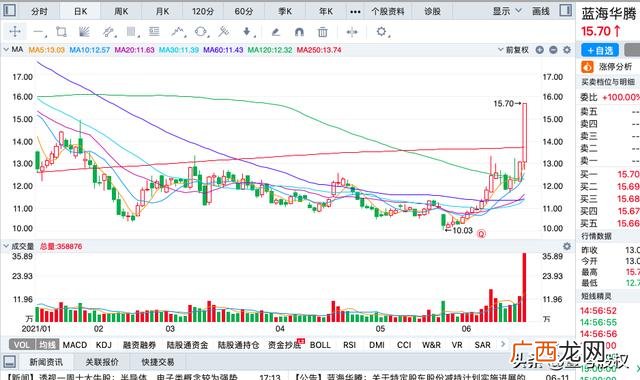Image resolution: width=640 pixels, height=380 pixels.
Task: Select the 融资融券 indicator
Action: tap(139, 345)
